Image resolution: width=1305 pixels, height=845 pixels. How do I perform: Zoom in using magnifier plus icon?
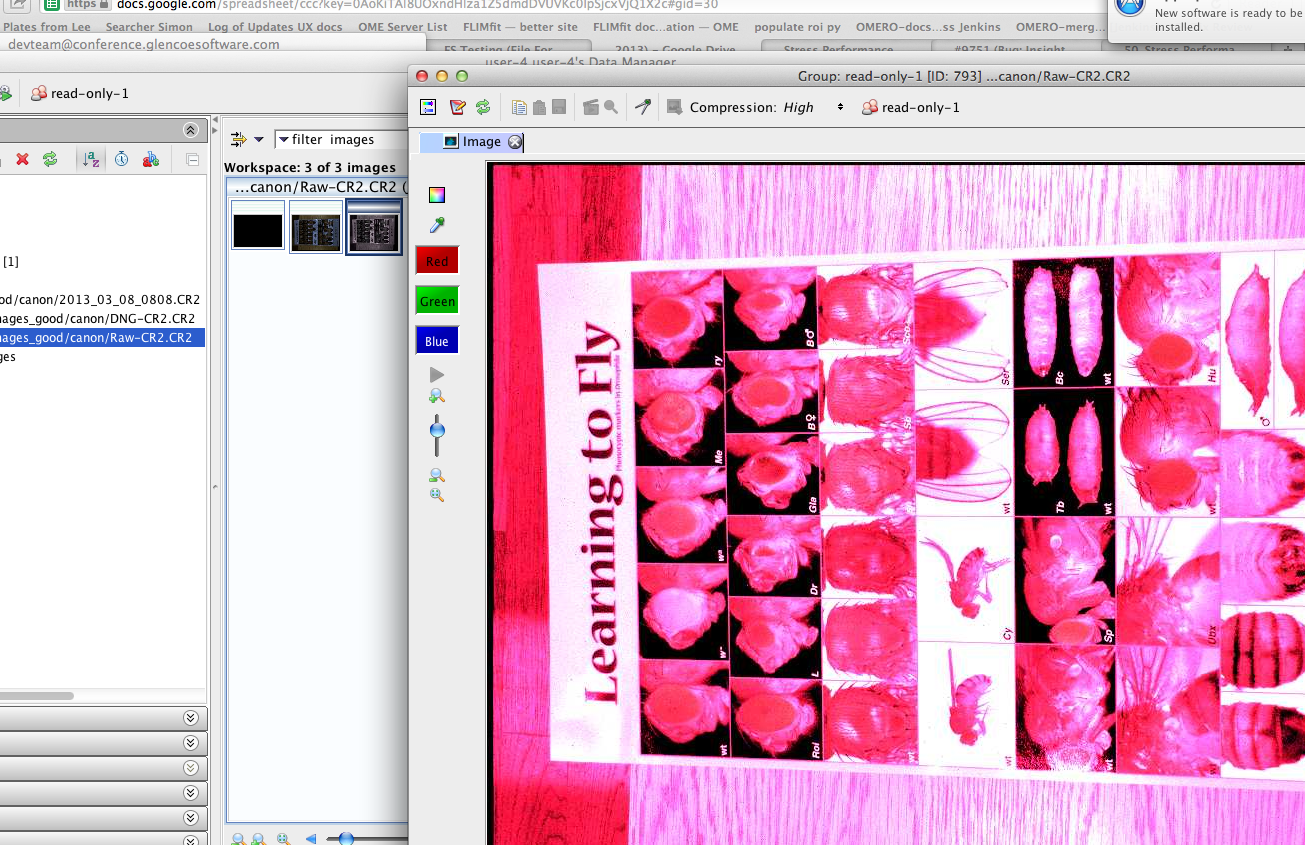(436, 396)
